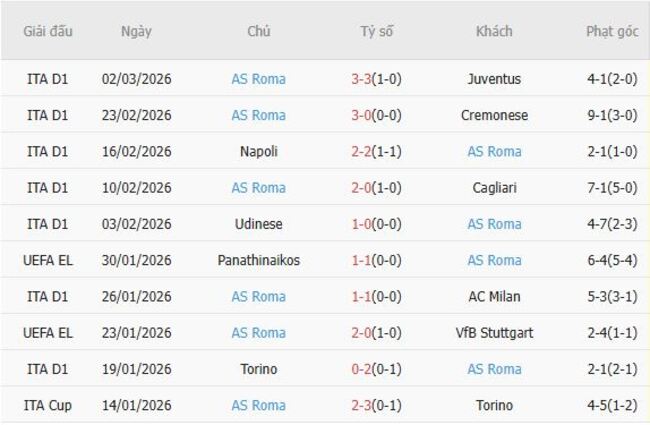This screenshot has height=425, width=650.
Task: Click the Panathinaikos team link
Action: 259,260
